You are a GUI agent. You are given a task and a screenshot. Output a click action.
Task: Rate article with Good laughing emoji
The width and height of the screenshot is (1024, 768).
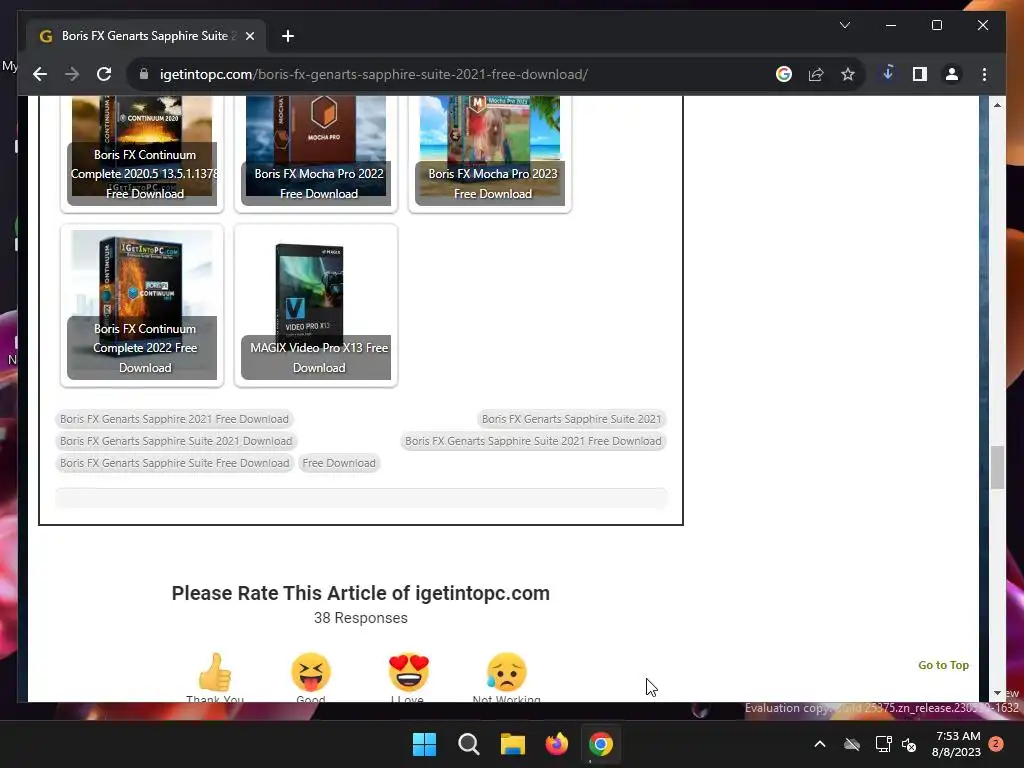click(311, 673)
